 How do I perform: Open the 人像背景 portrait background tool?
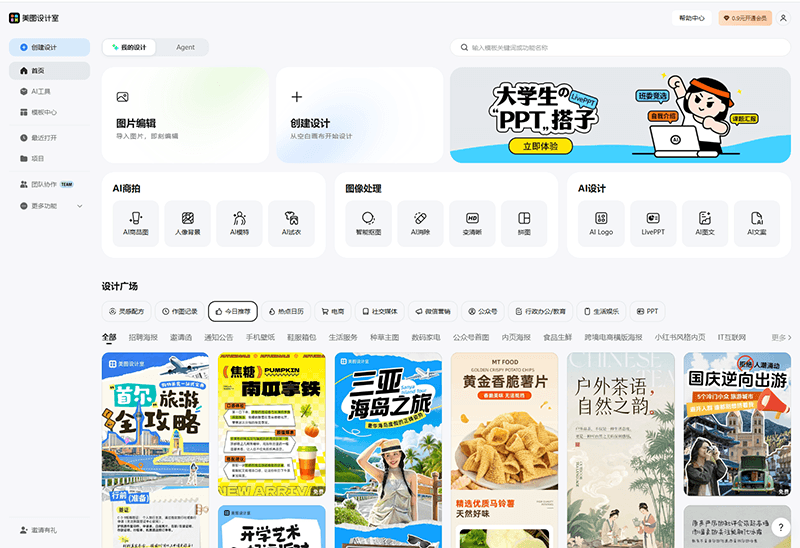[188, 223]
